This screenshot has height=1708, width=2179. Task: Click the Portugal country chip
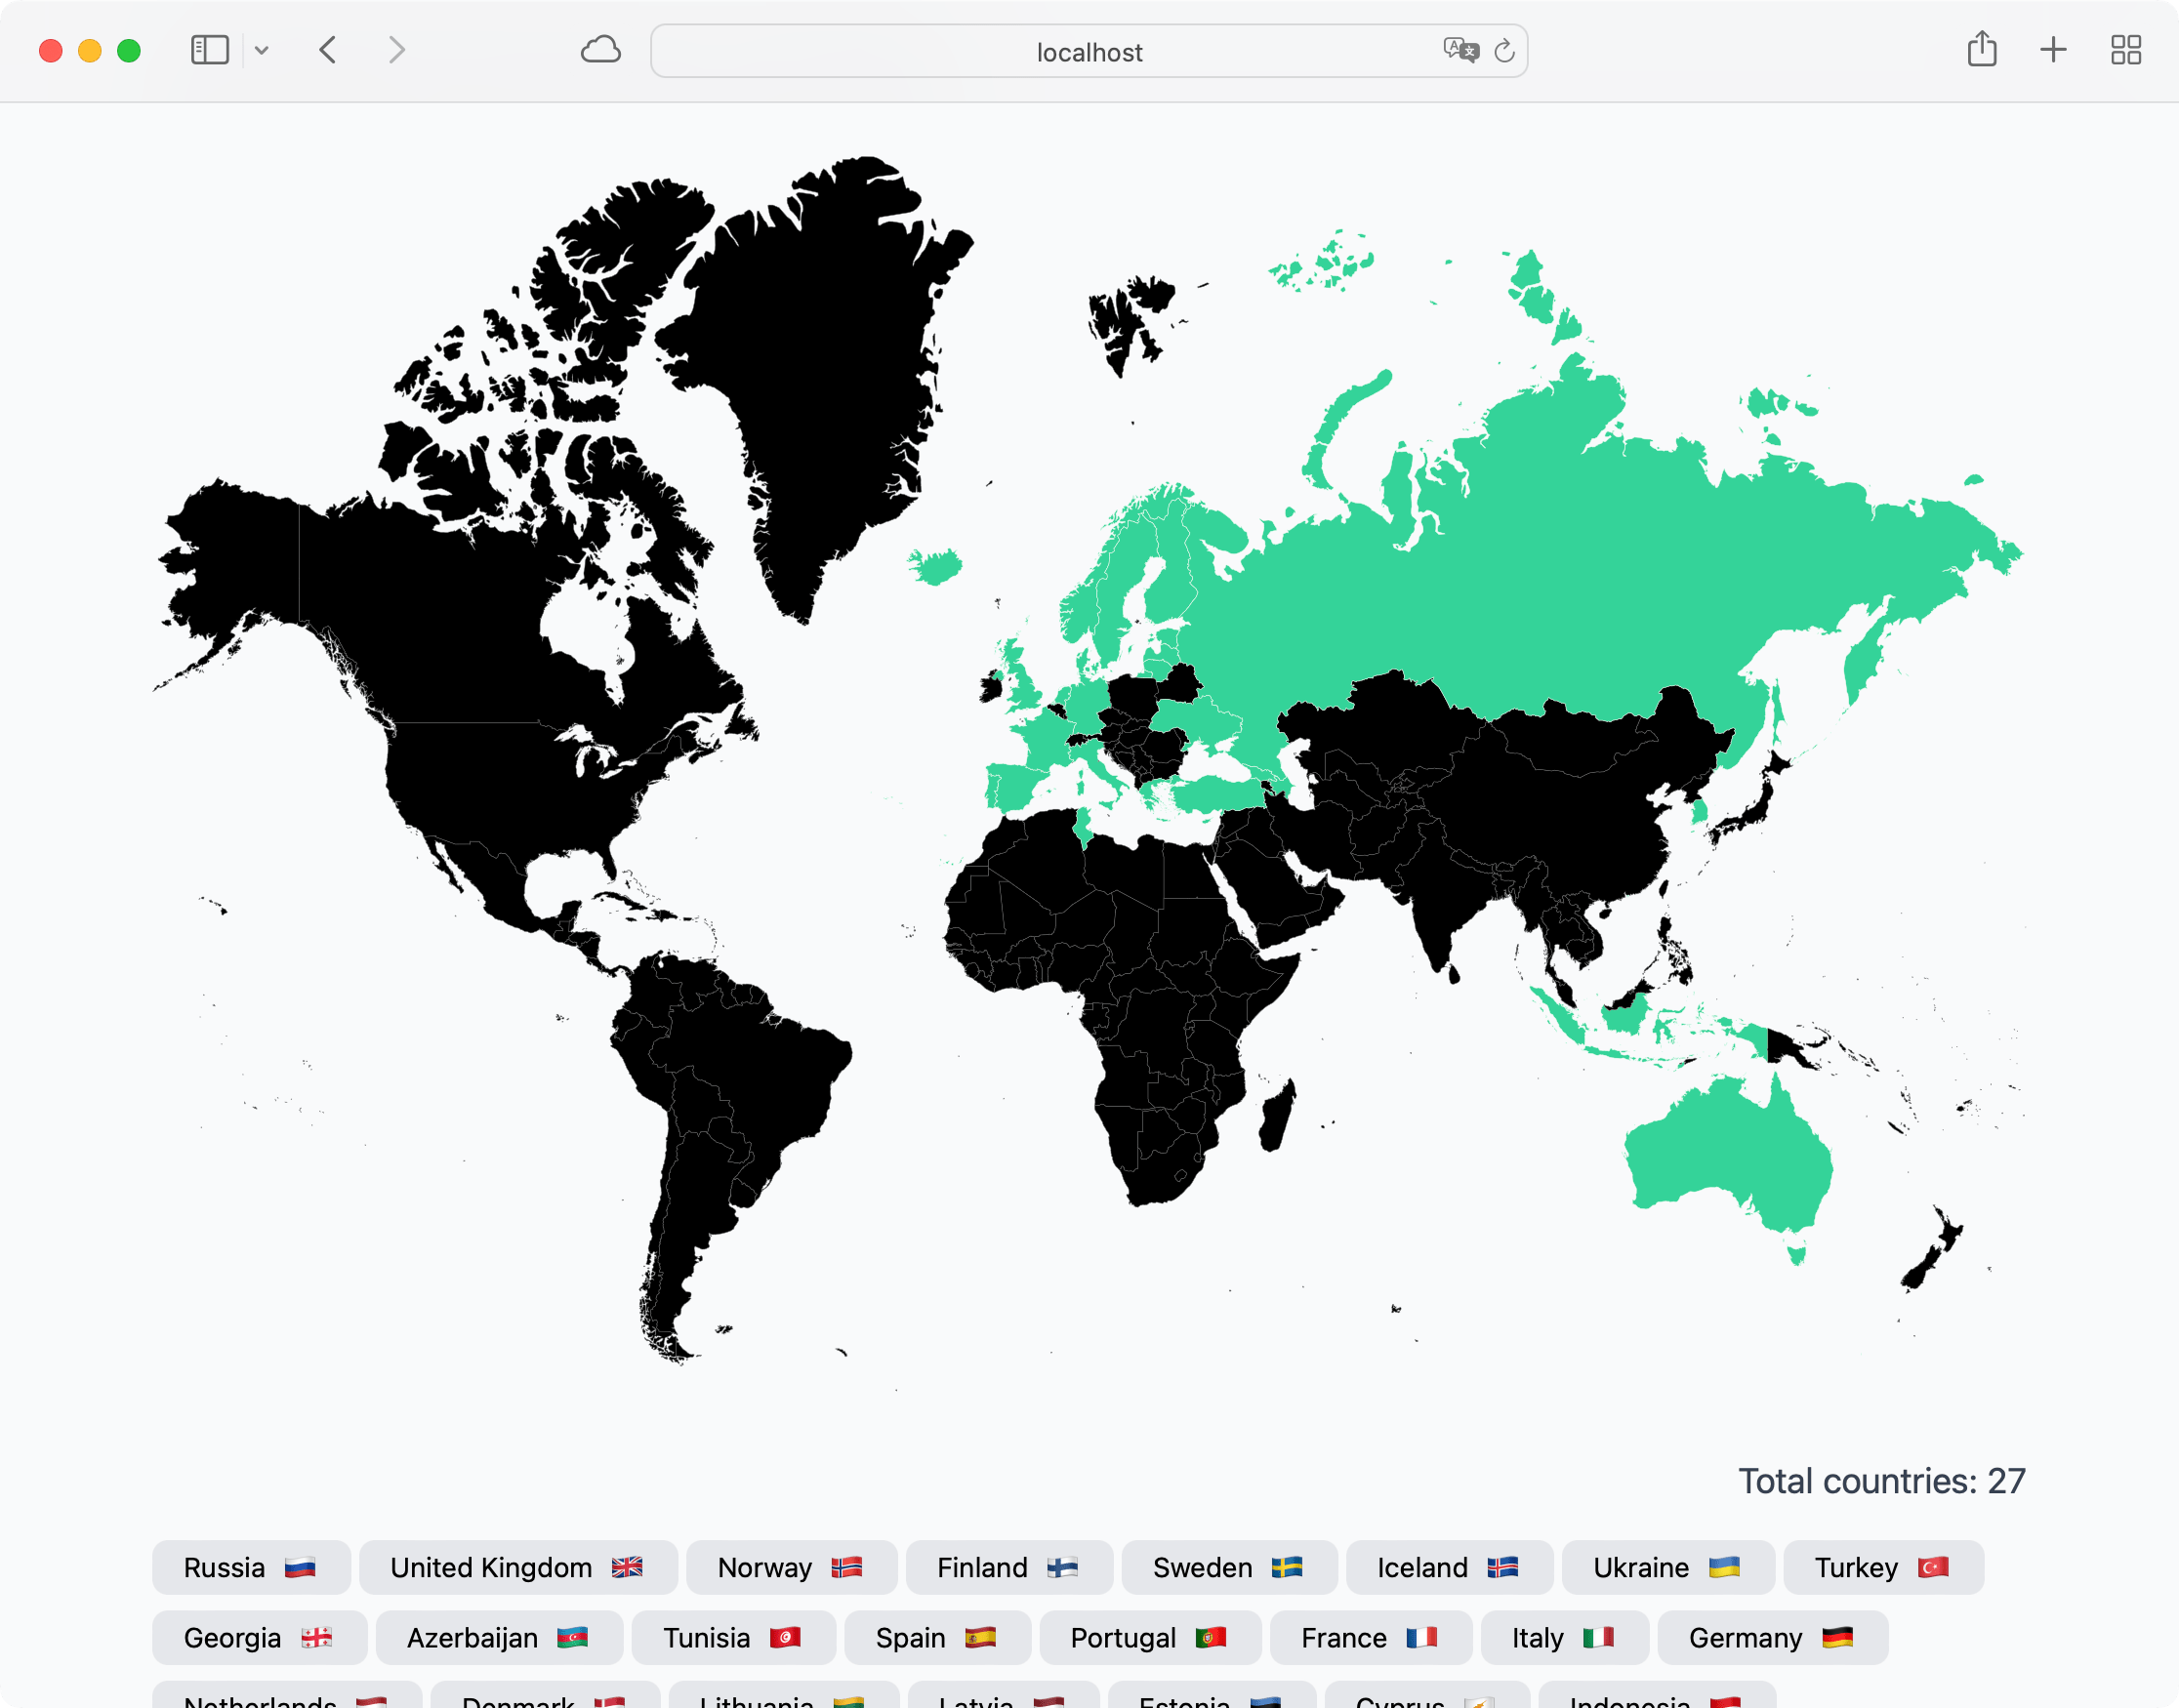(x=1149, y=1638)
